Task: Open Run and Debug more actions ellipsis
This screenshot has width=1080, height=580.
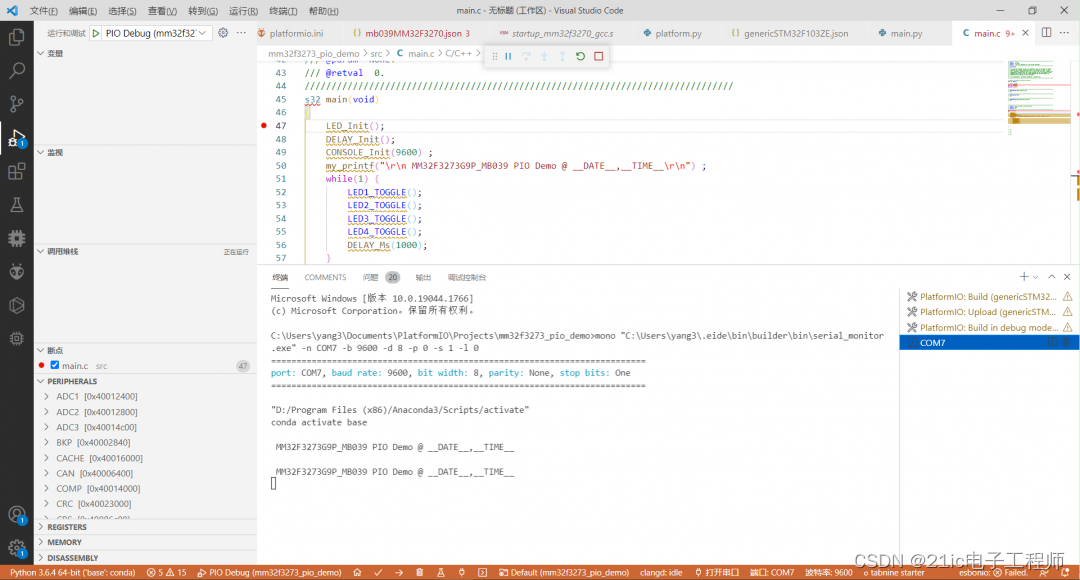Action: (x=241, y=32)
